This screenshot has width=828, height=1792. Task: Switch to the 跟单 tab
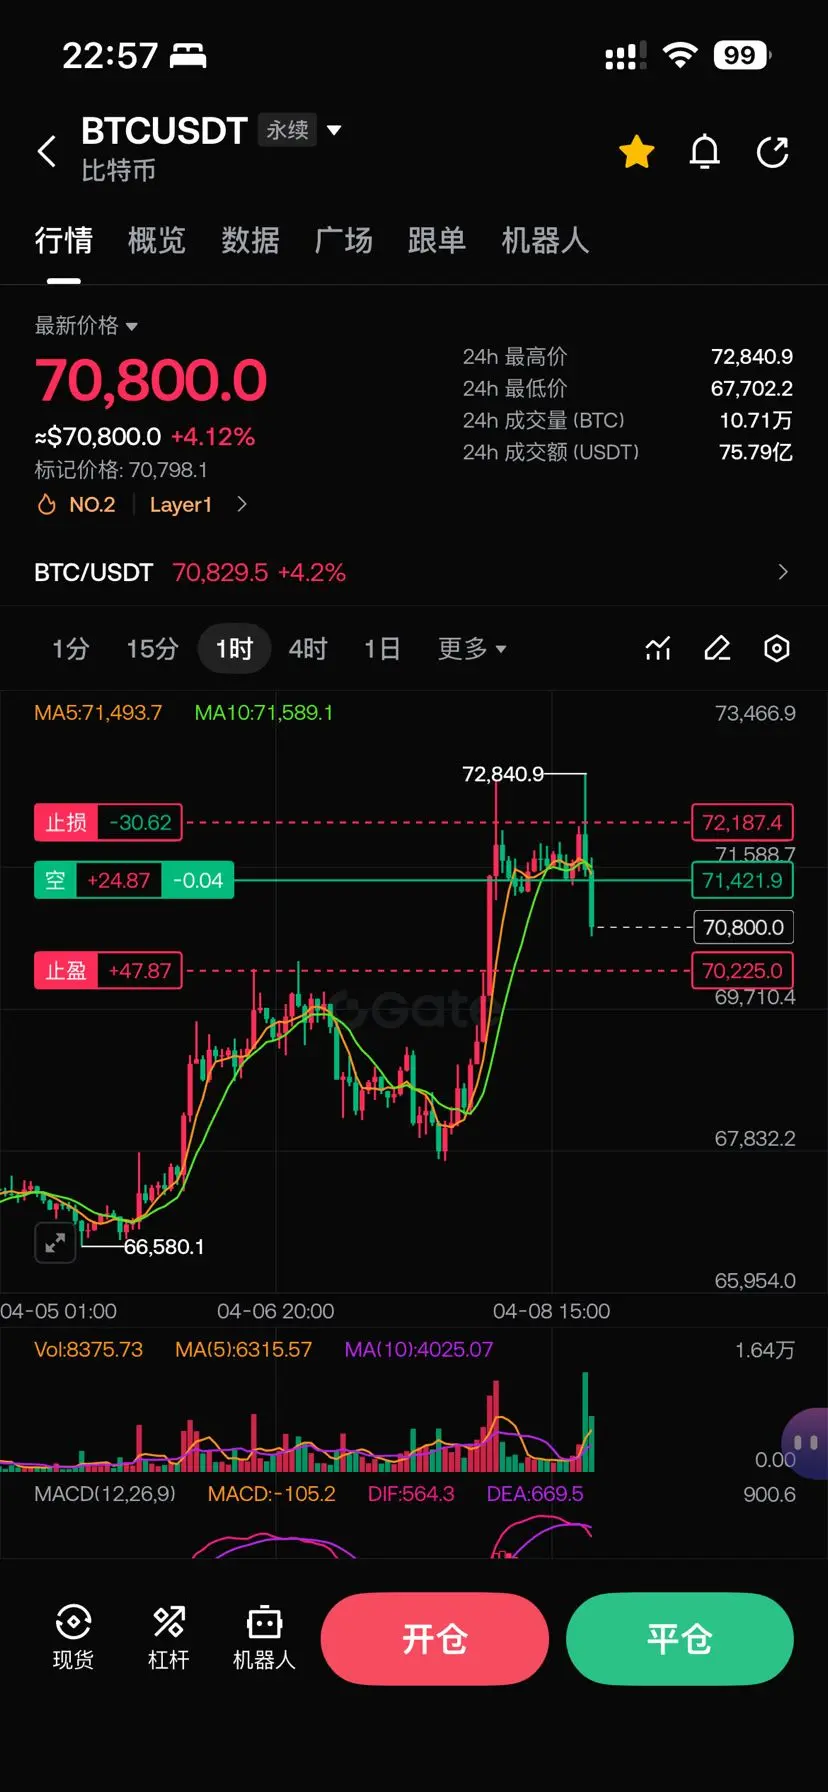coord(437,240)
